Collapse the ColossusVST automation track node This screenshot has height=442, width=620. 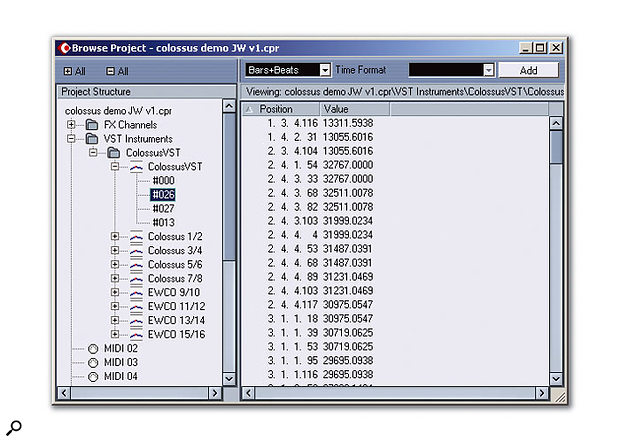[115, 166]
